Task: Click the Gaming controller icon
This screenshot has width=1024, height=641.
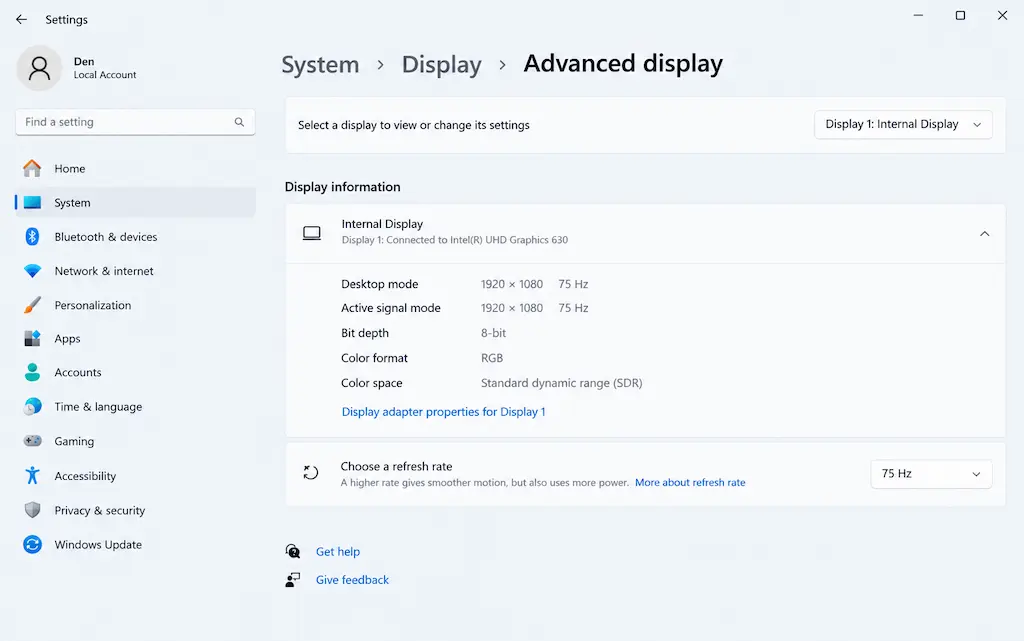Action: pyautogui.click(x=32, y=441)
